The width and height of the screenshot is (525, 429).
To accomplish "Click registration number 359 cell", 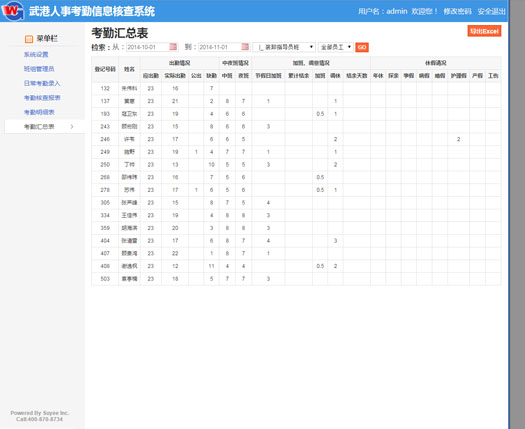I will click(x=105, y=228).
